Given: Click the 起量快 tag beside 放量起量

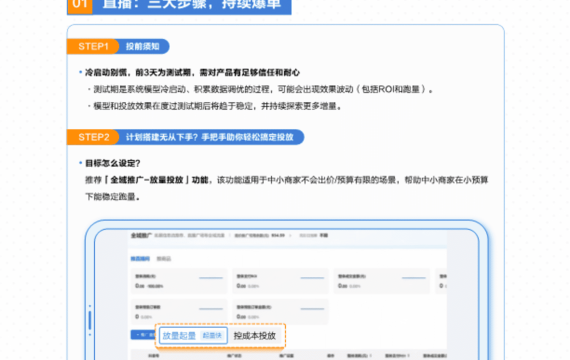Looking at the screenshot, I should pos(212,336).
